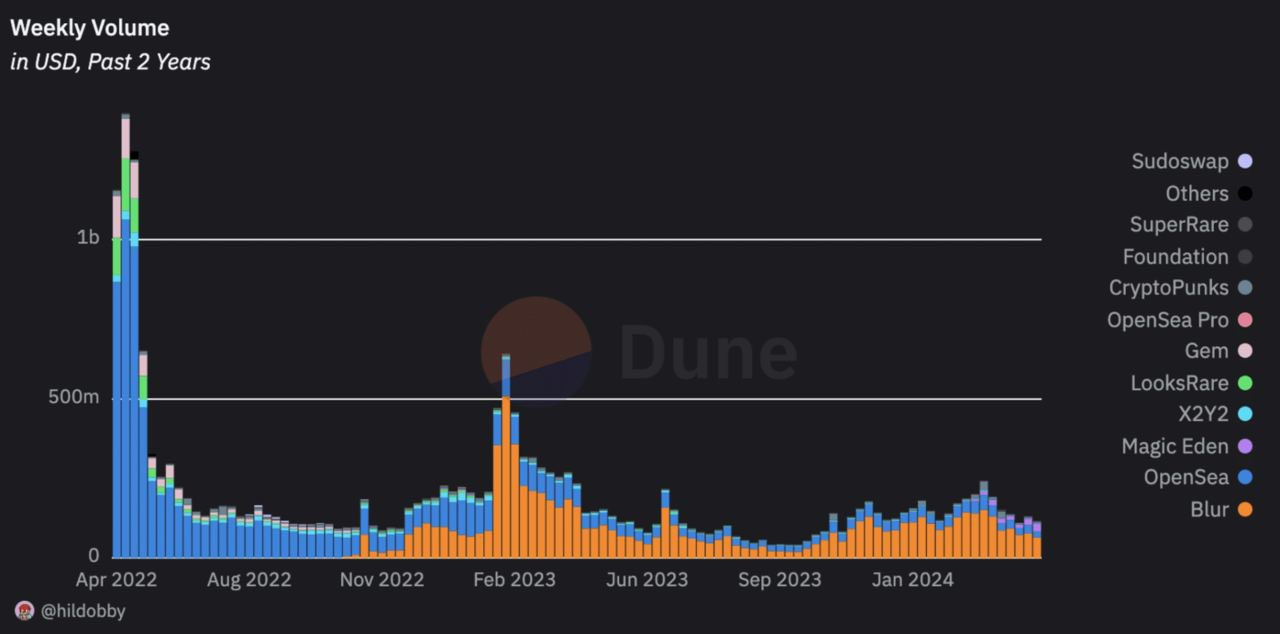Click the 1b y-axis gridline label
1280x634 pixels.
[x=88, y=238]
